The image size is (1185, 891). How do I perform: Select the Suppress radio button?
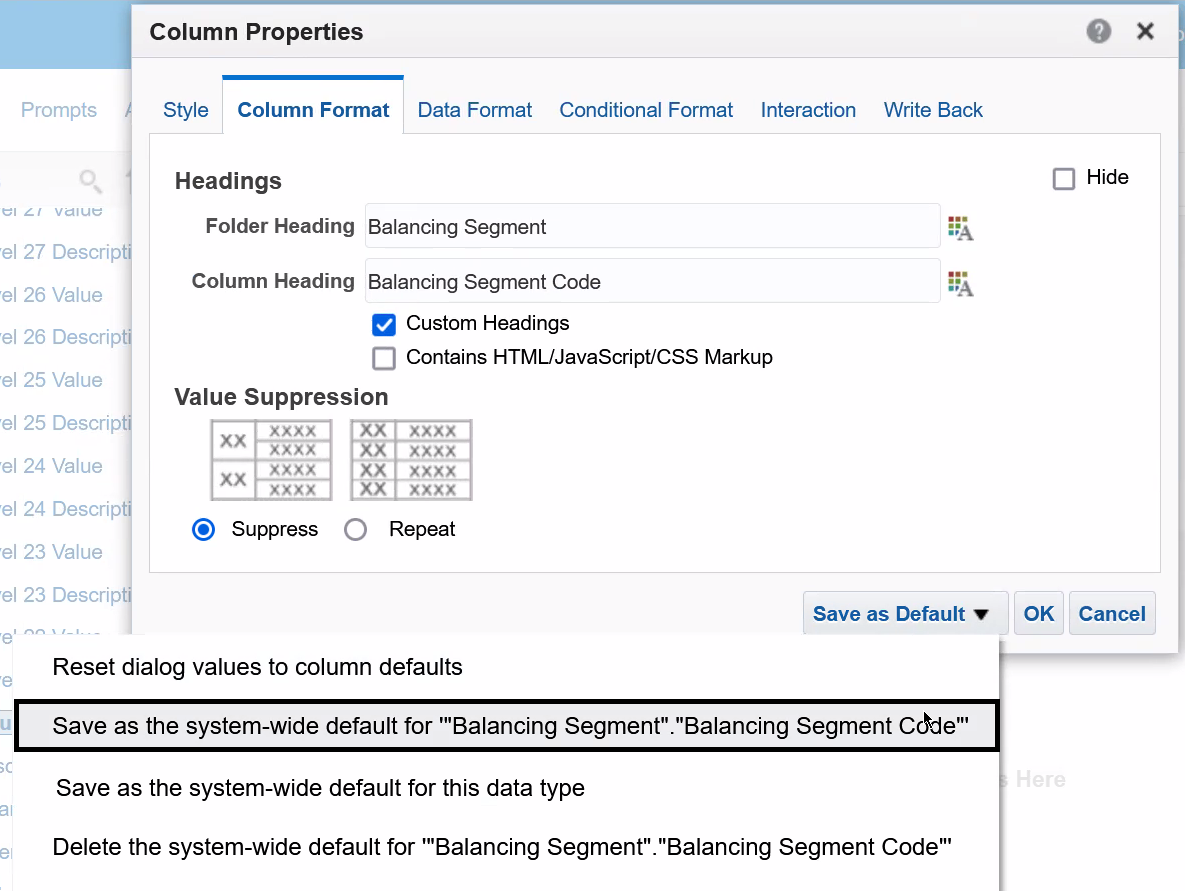[204, 530]
